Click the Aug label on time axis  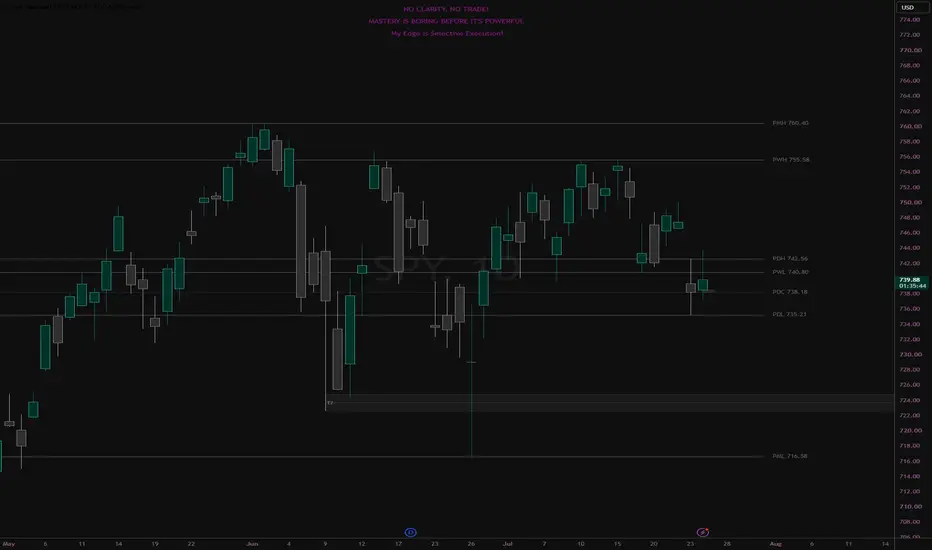(x=775, y=543)
